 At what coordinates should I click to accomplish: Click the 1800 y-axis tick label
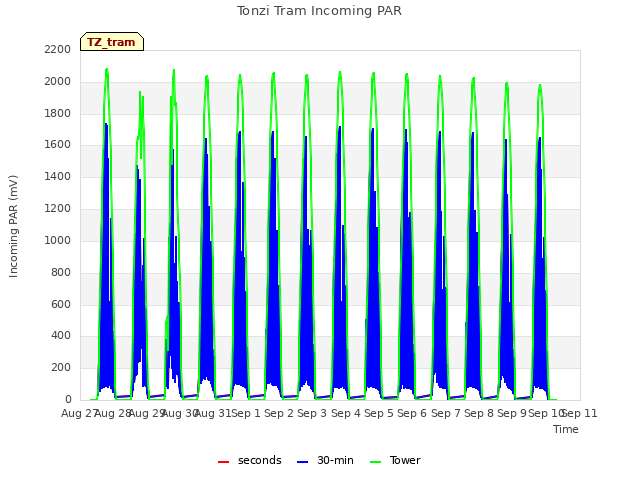click(x=58, y=113)
